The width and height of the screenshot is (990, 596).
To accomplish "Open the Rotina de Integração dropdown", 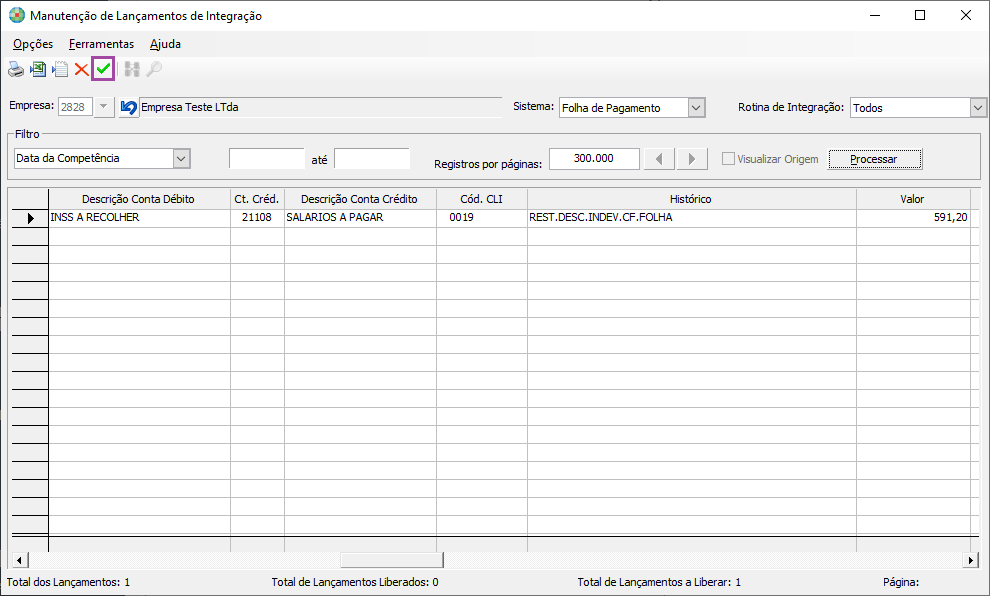I will point(977,108).
